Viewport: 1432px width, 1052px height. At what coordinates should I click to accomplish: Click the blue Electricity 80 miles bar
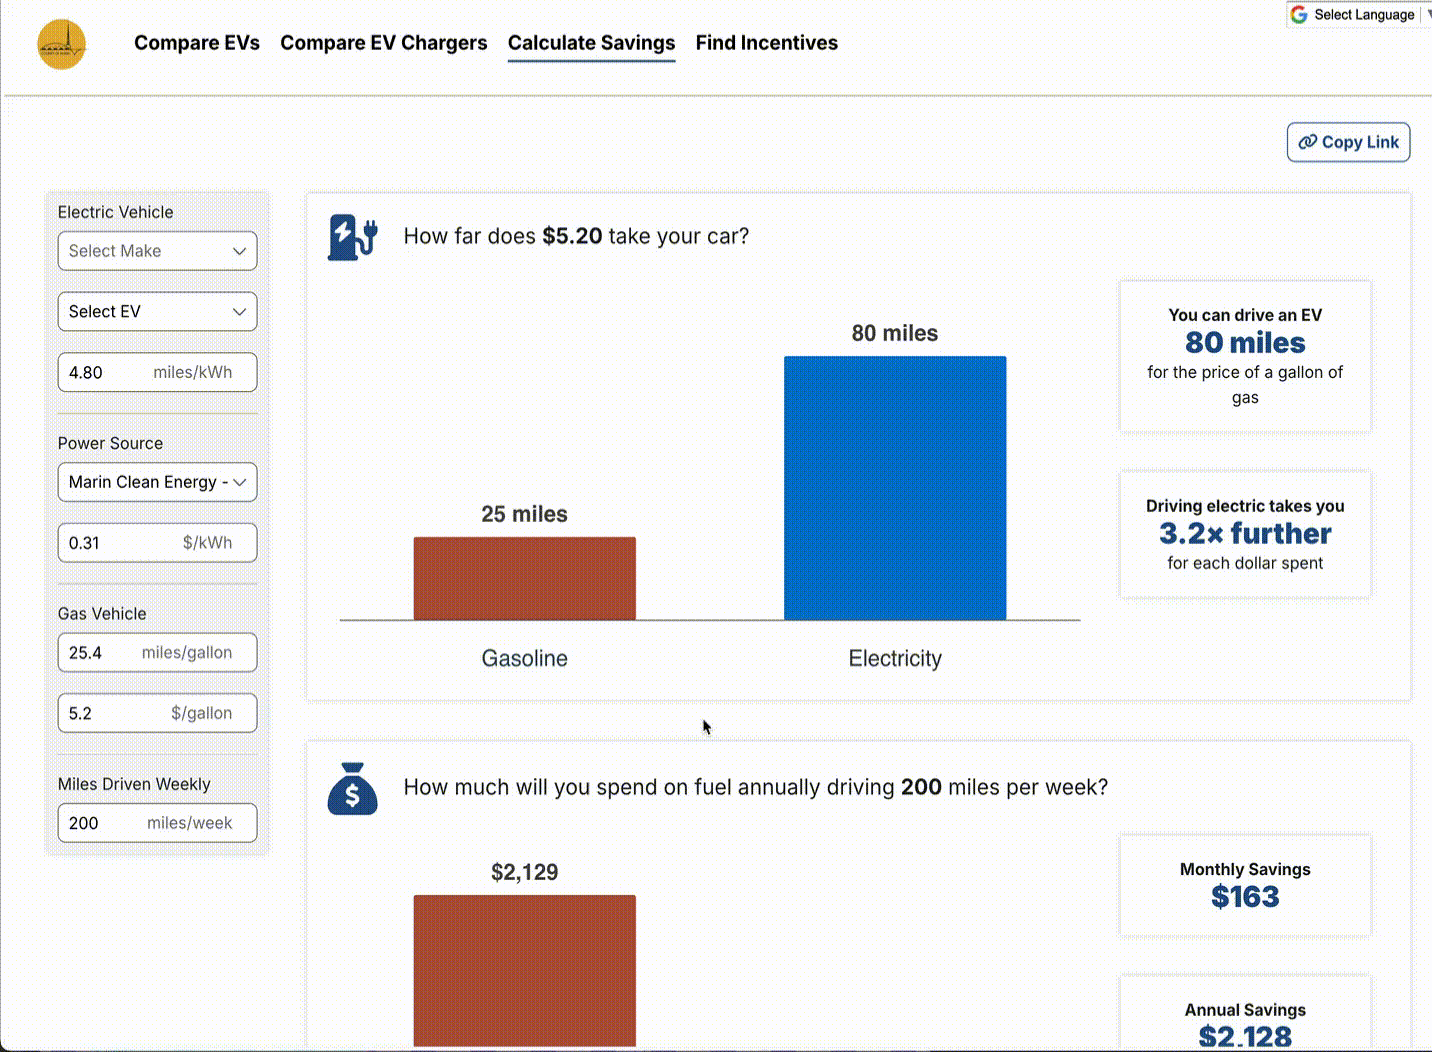[x=895, y=488]
